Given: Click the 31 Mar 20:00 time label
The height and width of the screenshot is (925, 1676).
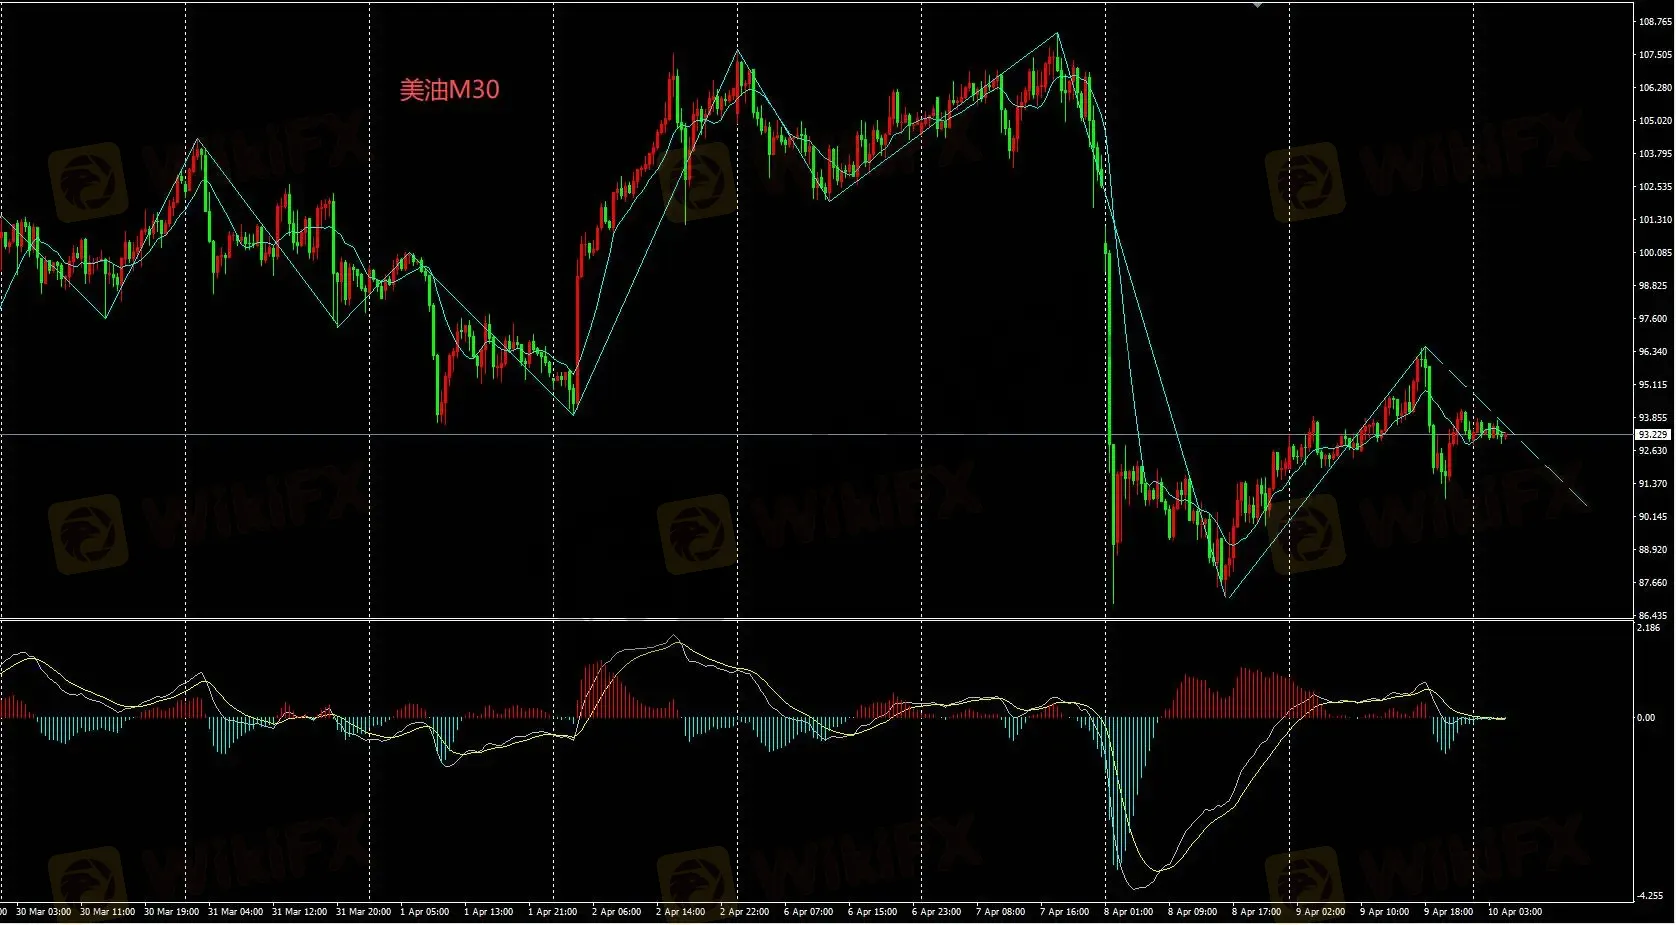Looking at the screenshot, I should point(363,912).
